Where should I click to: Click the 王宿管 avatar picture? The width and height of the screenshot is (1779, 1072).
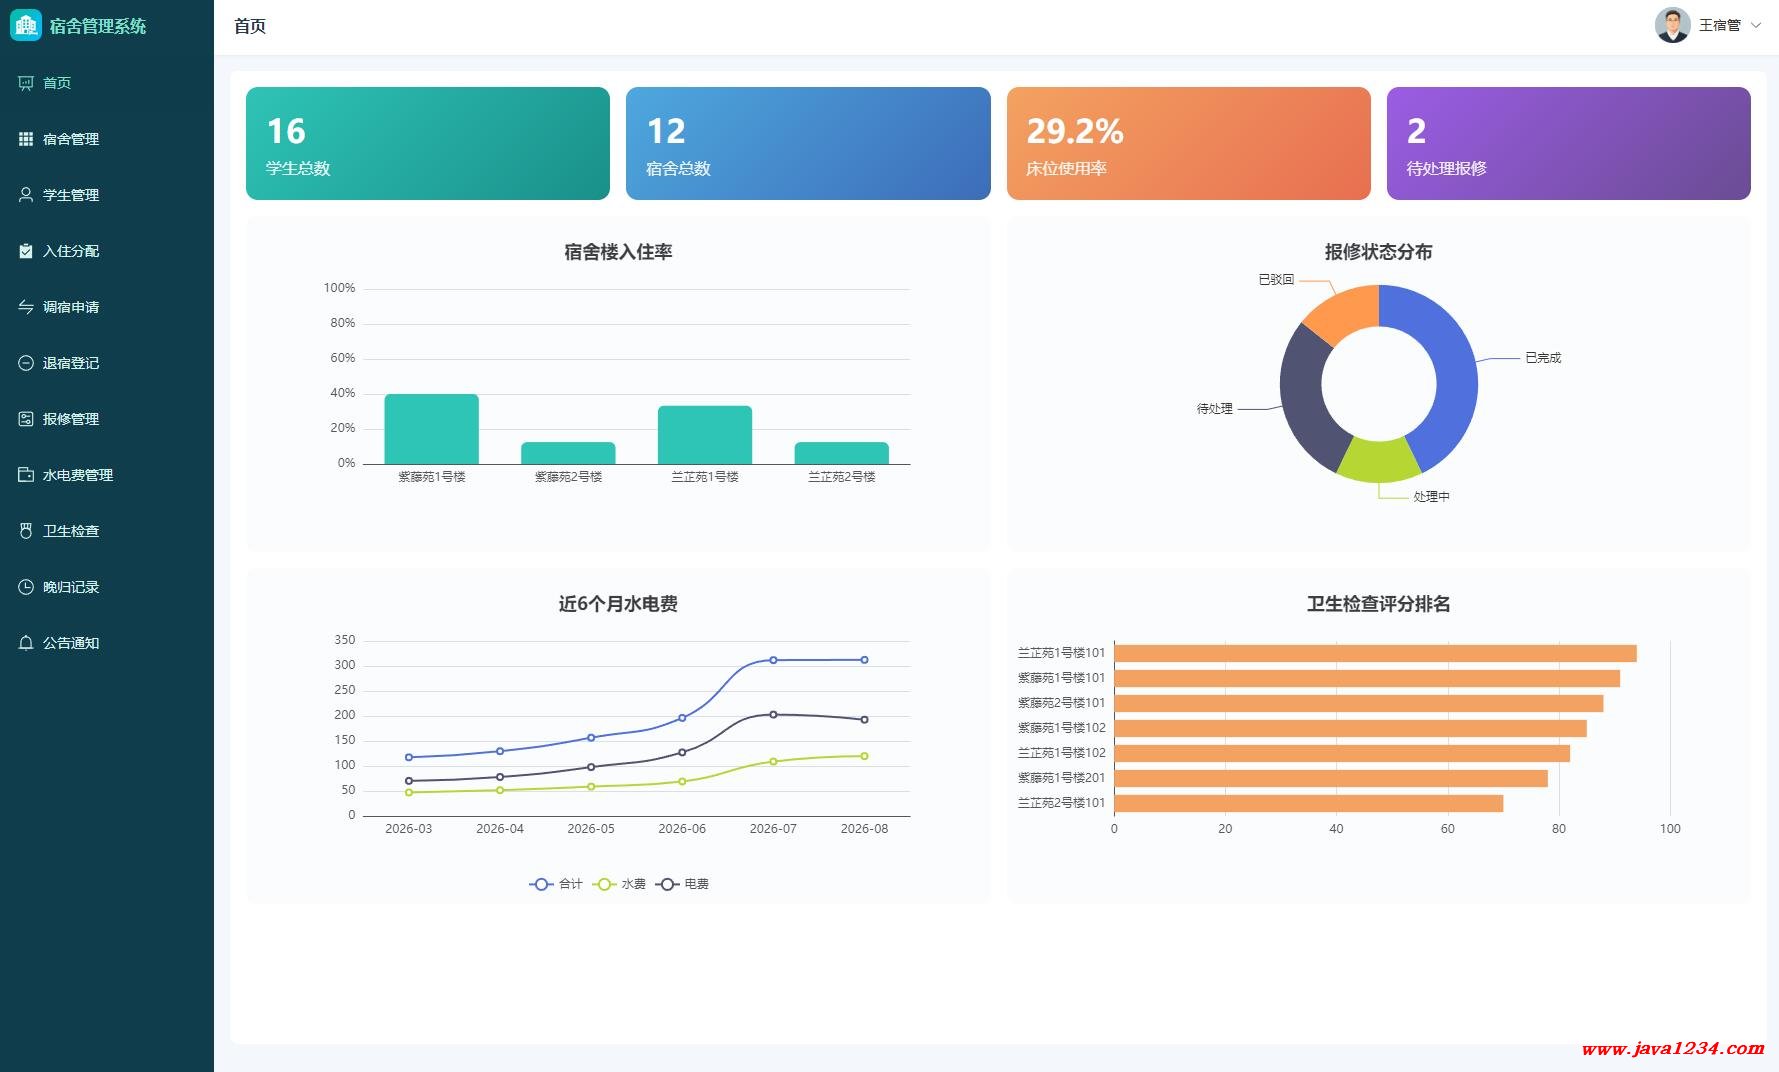coord(1672,25)
